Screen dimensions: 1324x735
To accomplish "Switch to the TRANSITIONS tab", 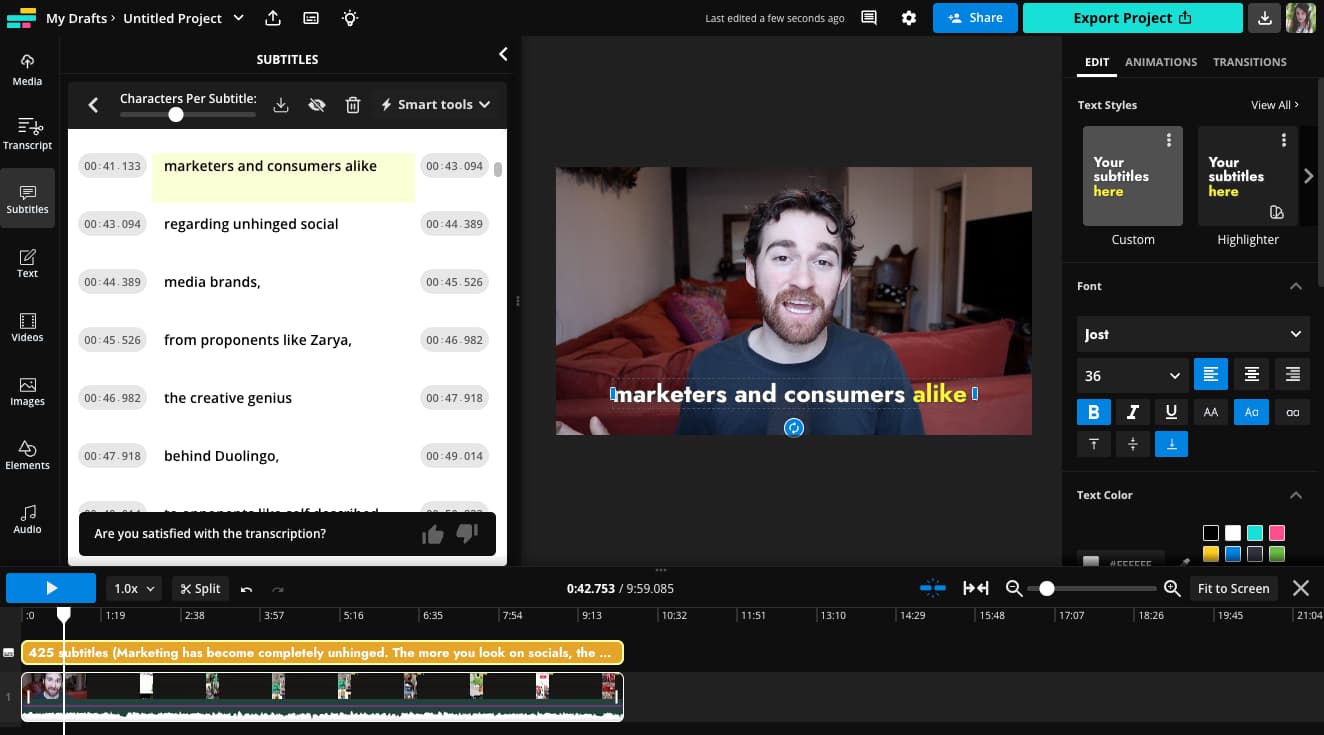I will 1250,62.
